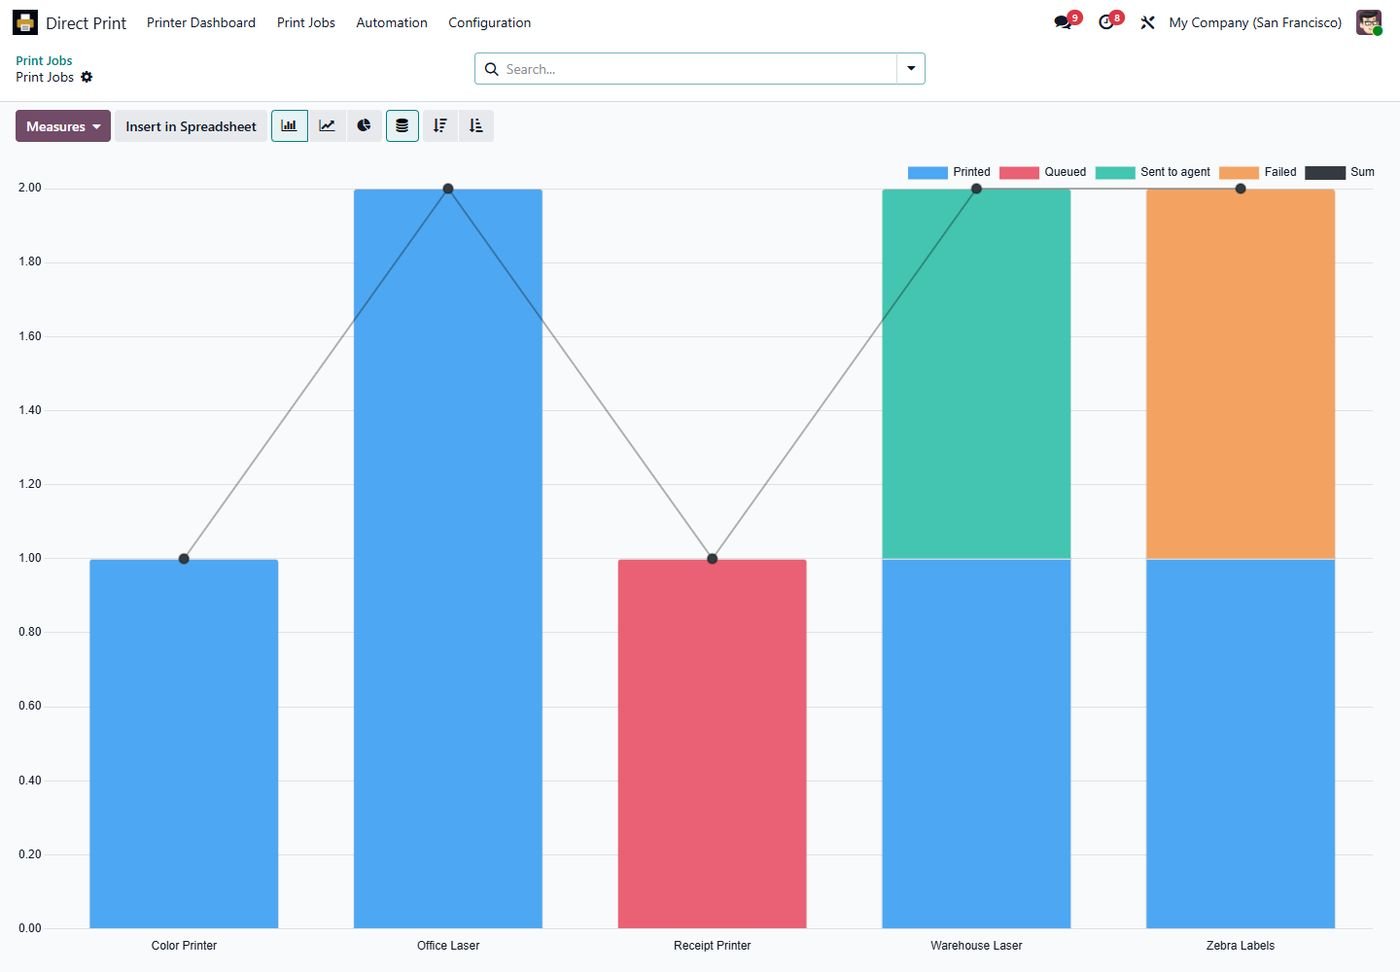Click the Receipt Printer red Queued bar
This screenshot has height=972, width=1400.
pos(712,743)
